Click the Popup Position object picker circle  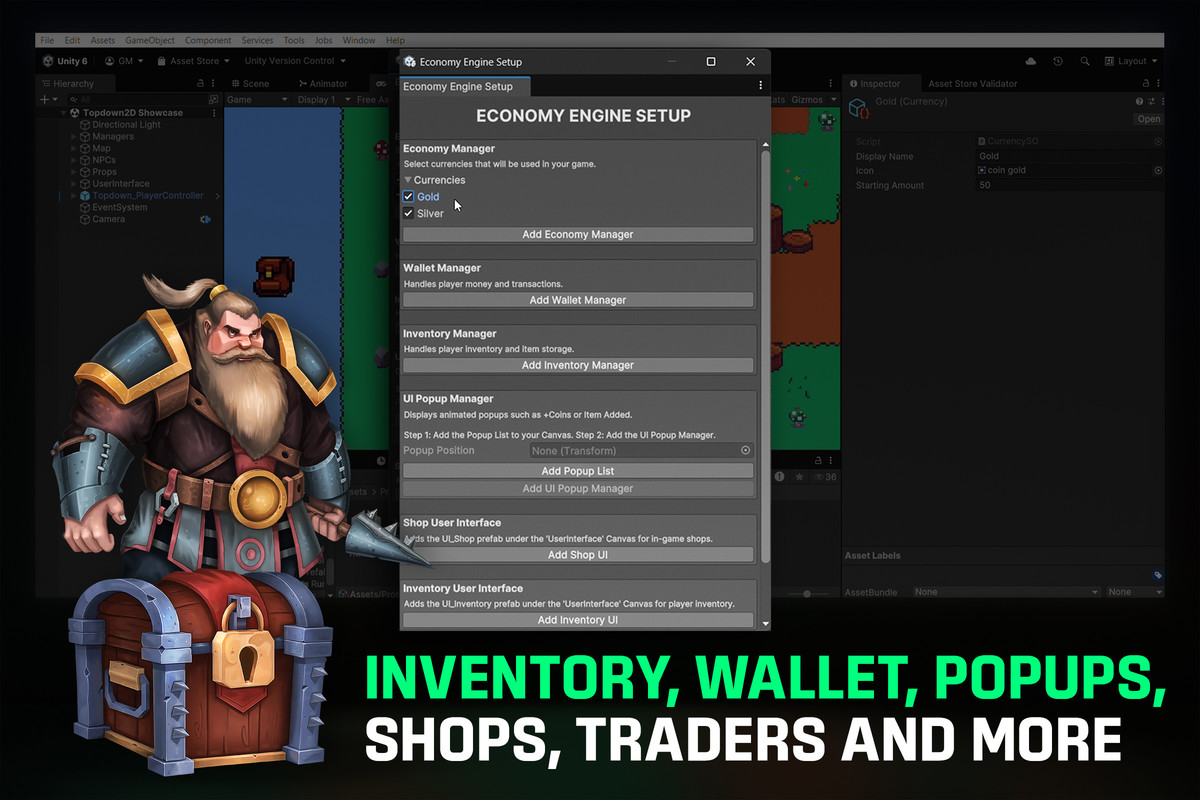(745, 451)
